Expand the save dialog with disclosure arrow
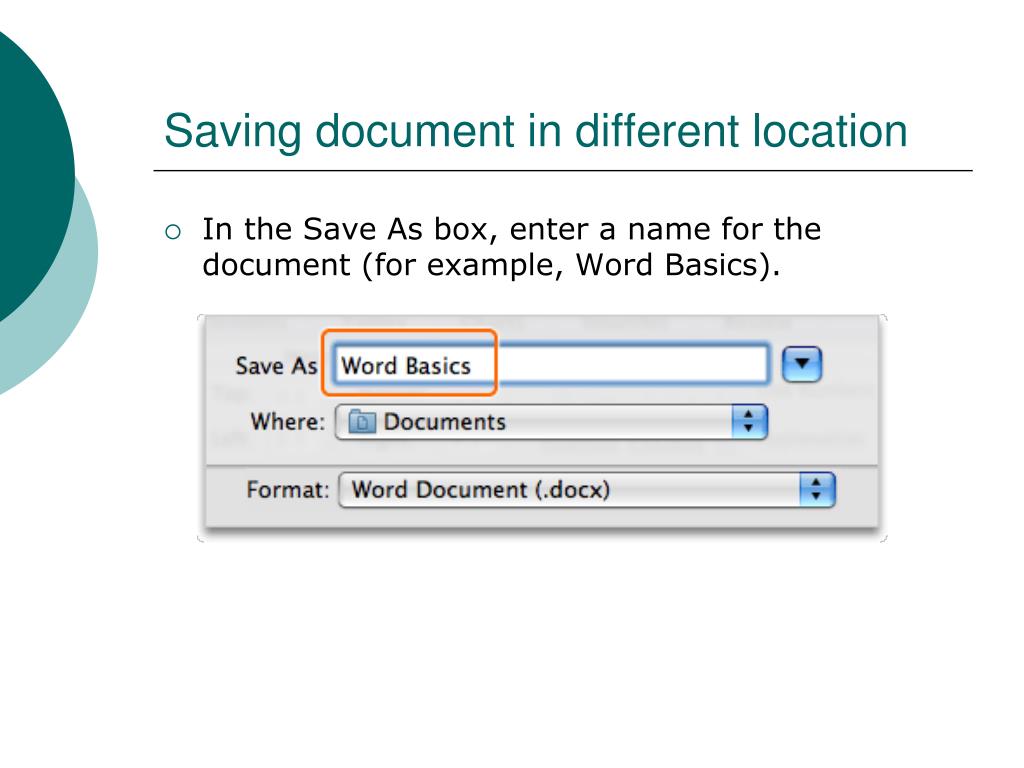Viewport: 1024px width, 768px height. click(x=801, y=364)
